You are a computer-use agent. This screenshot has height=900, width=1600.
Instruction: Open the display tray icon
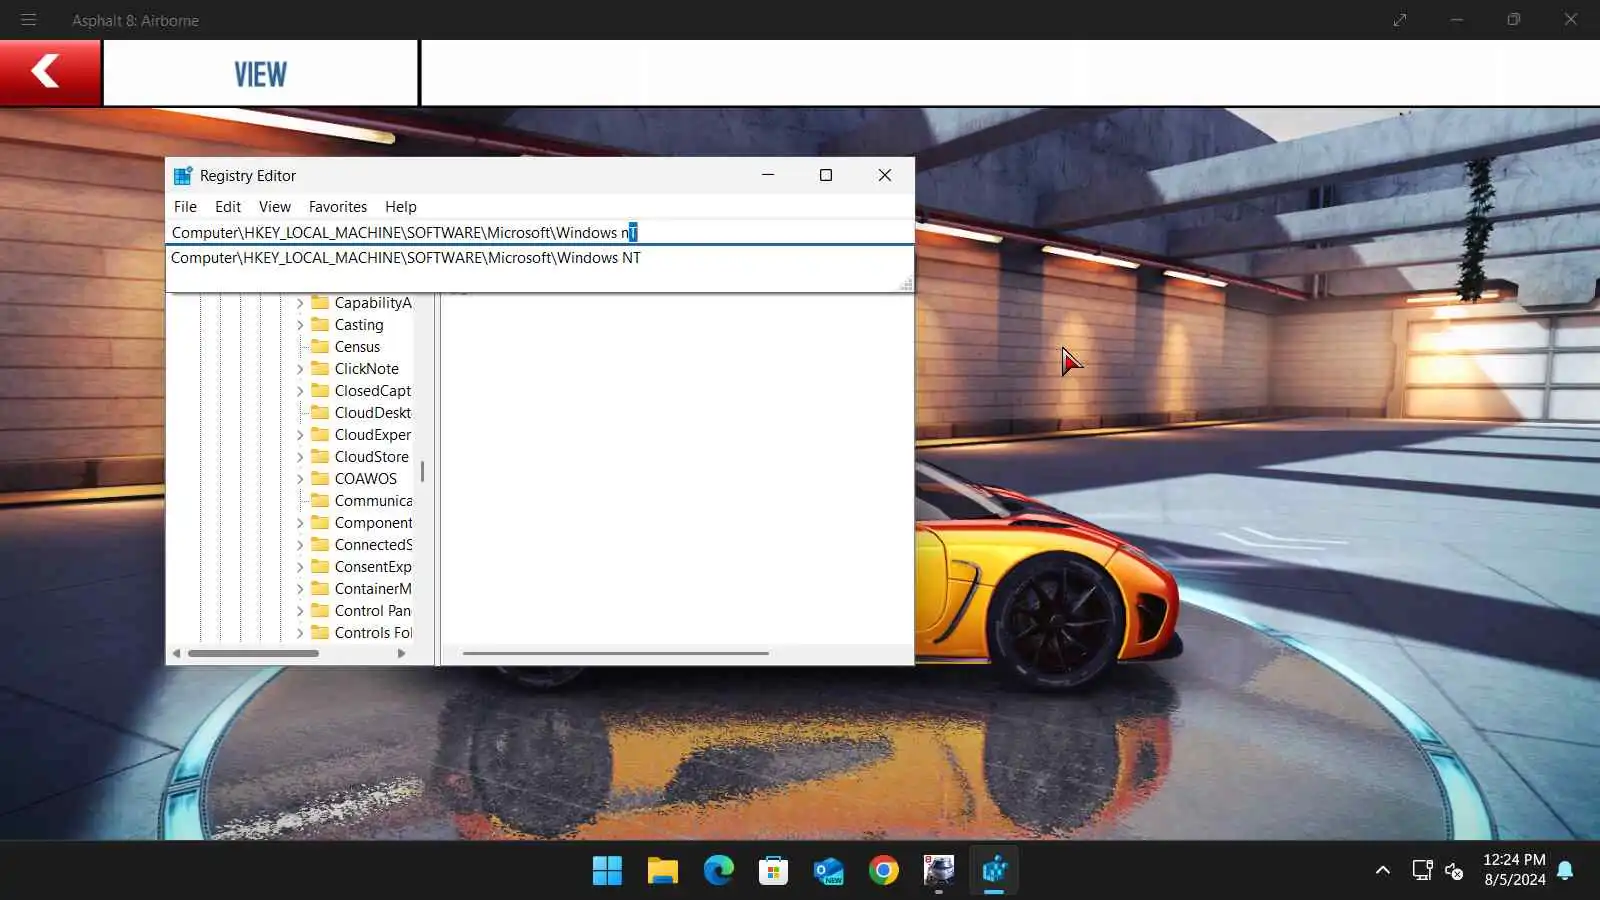tap(1422, 870)
